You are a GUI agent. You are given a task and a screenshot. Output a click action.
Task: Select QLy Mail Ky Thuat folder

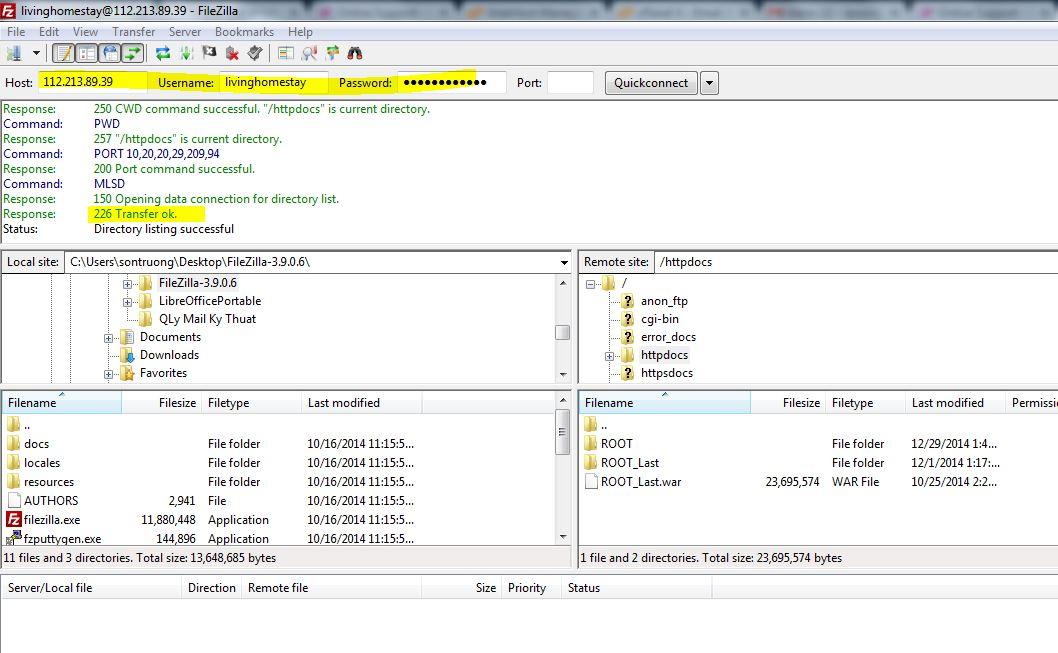(x=207, y=319)
